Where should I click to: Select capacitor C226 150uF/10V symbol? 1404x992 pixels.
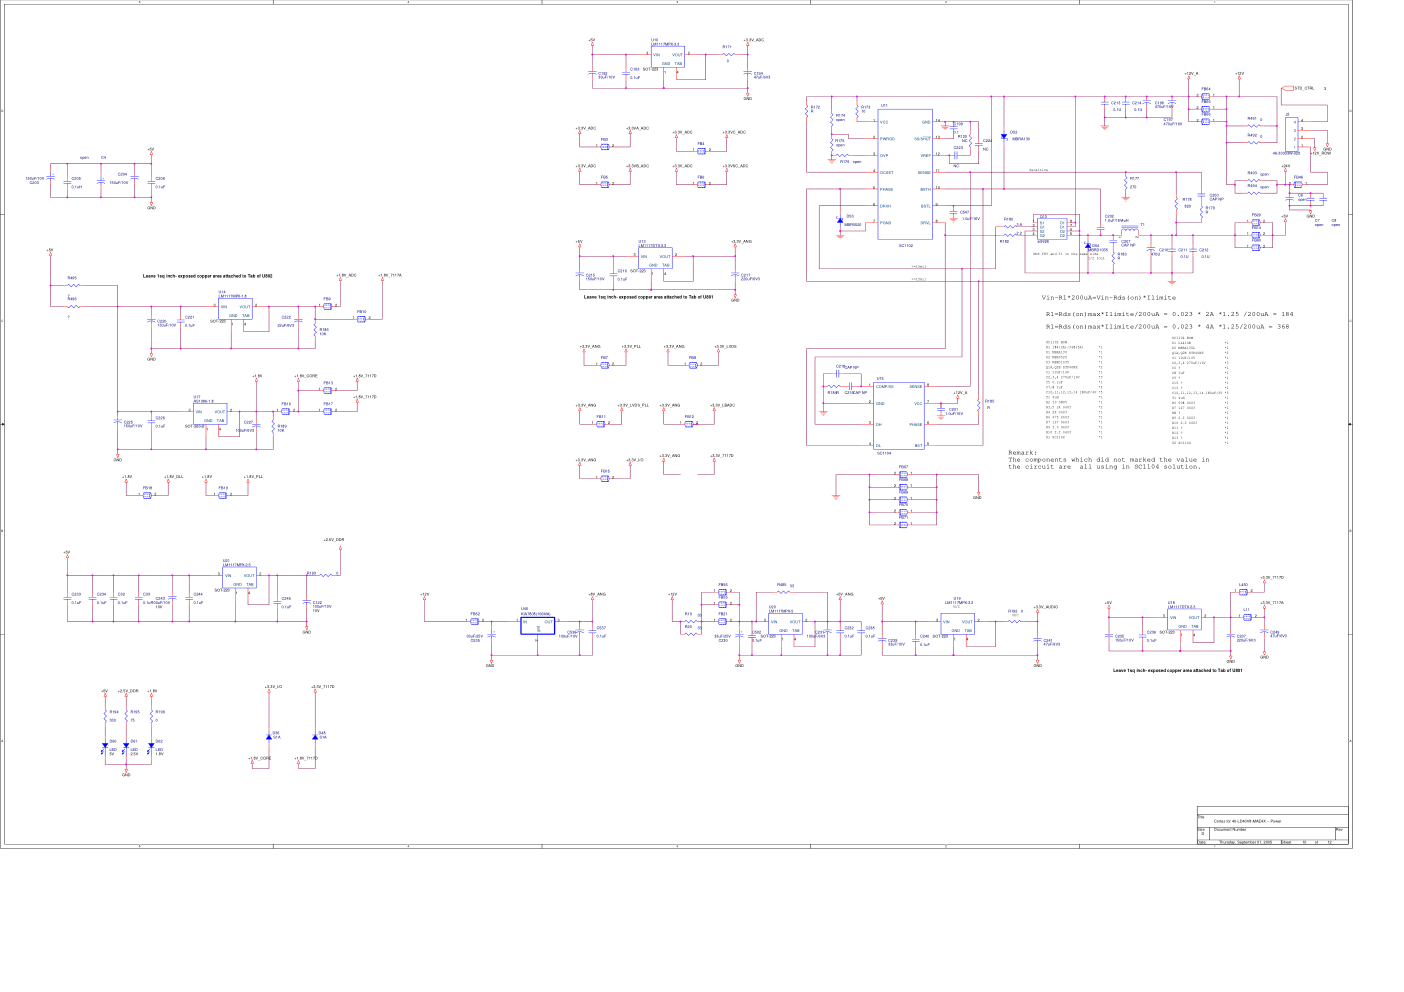[151, 322]
